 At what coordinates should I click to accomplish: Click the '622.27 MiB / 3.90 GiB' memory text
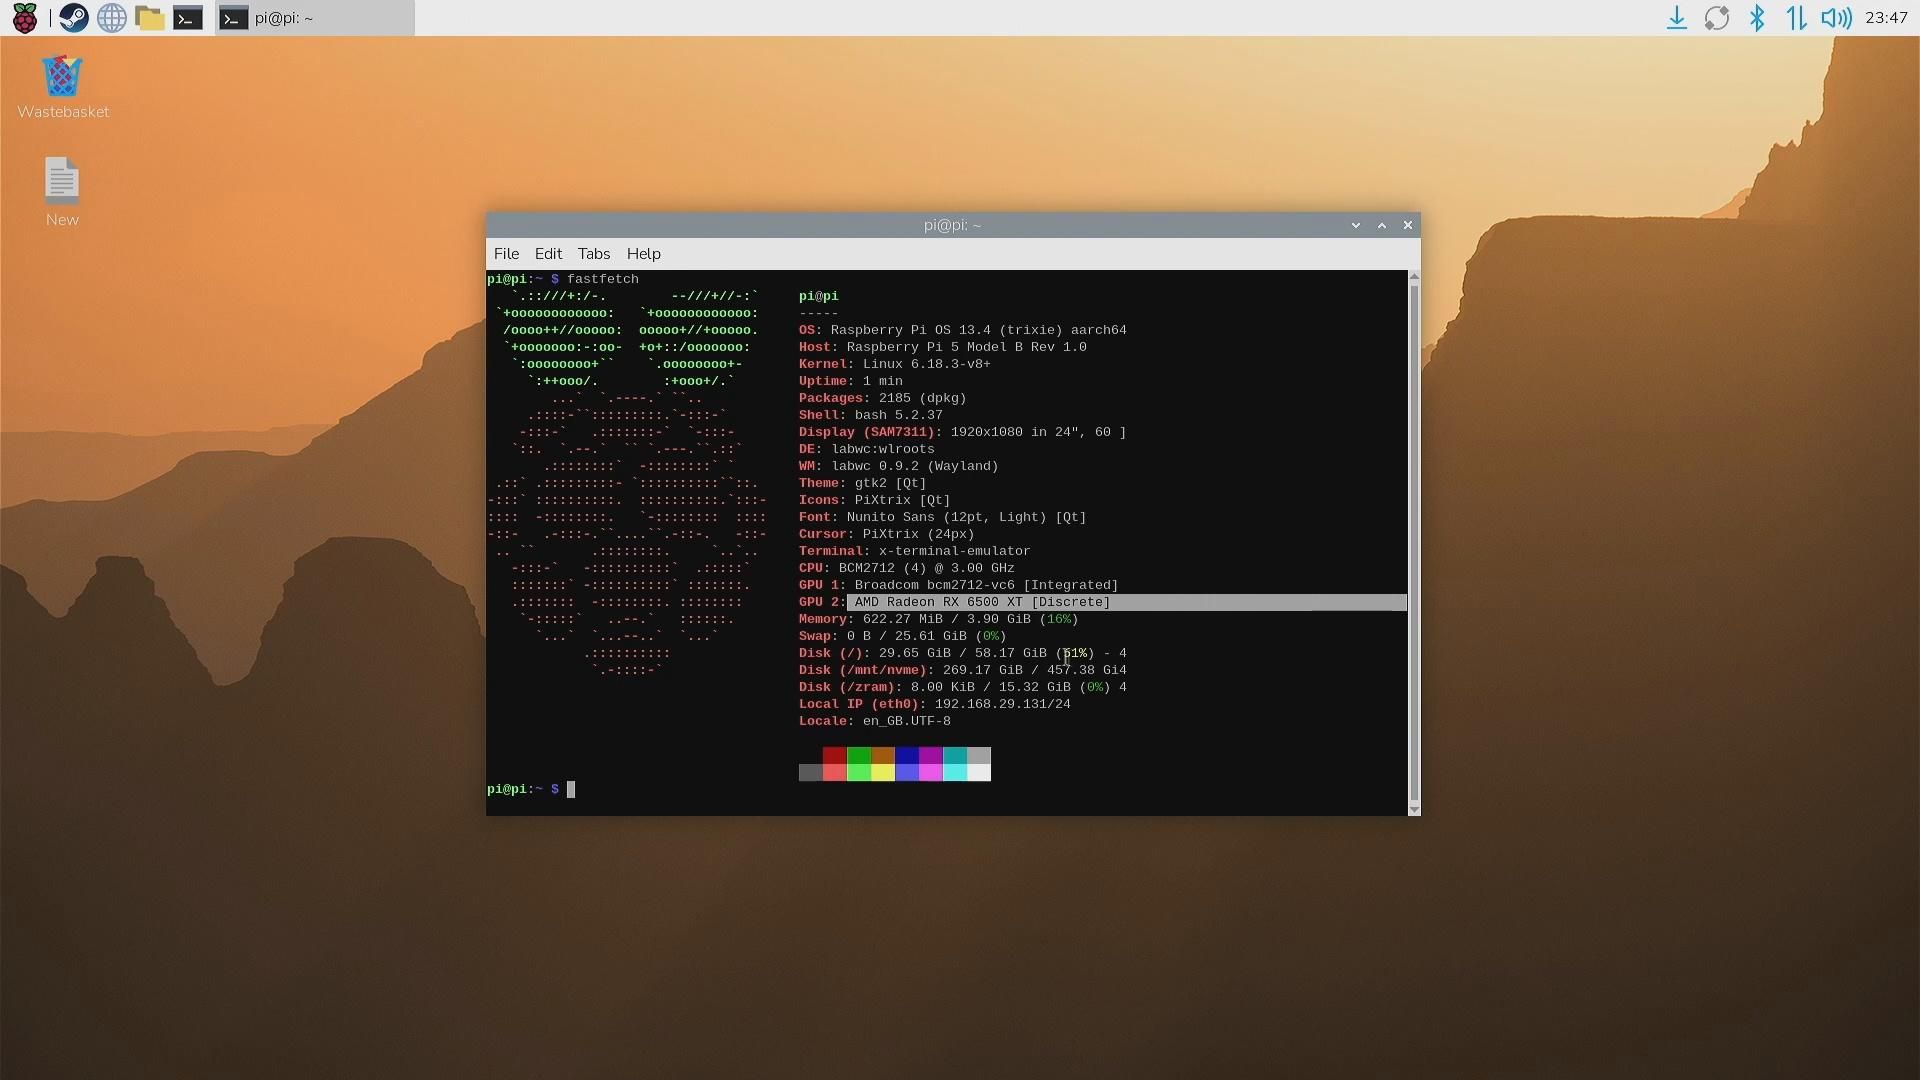click(946, 619)
